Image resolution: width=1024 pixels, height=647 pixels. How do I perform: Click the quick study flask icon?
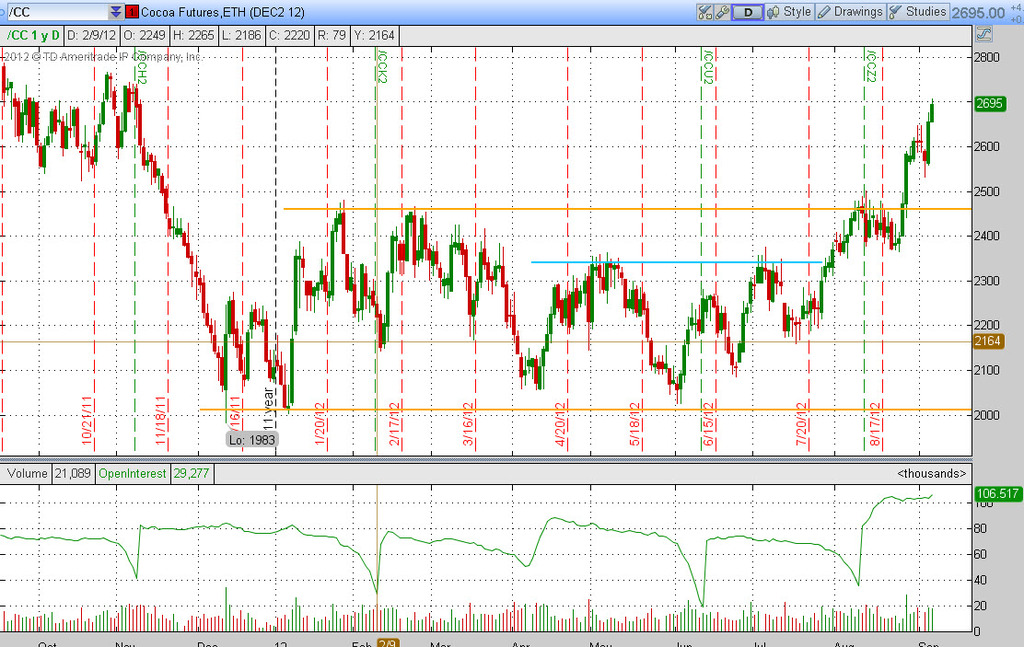point(703,12)
